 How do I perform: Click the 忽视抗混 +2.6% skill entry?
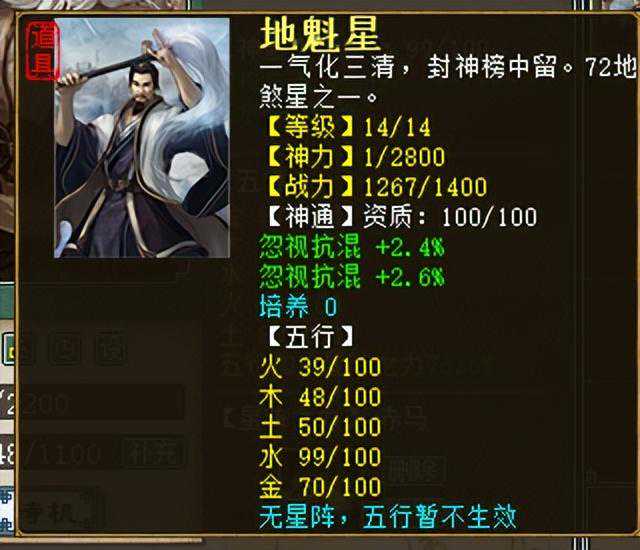click(352, 277)
